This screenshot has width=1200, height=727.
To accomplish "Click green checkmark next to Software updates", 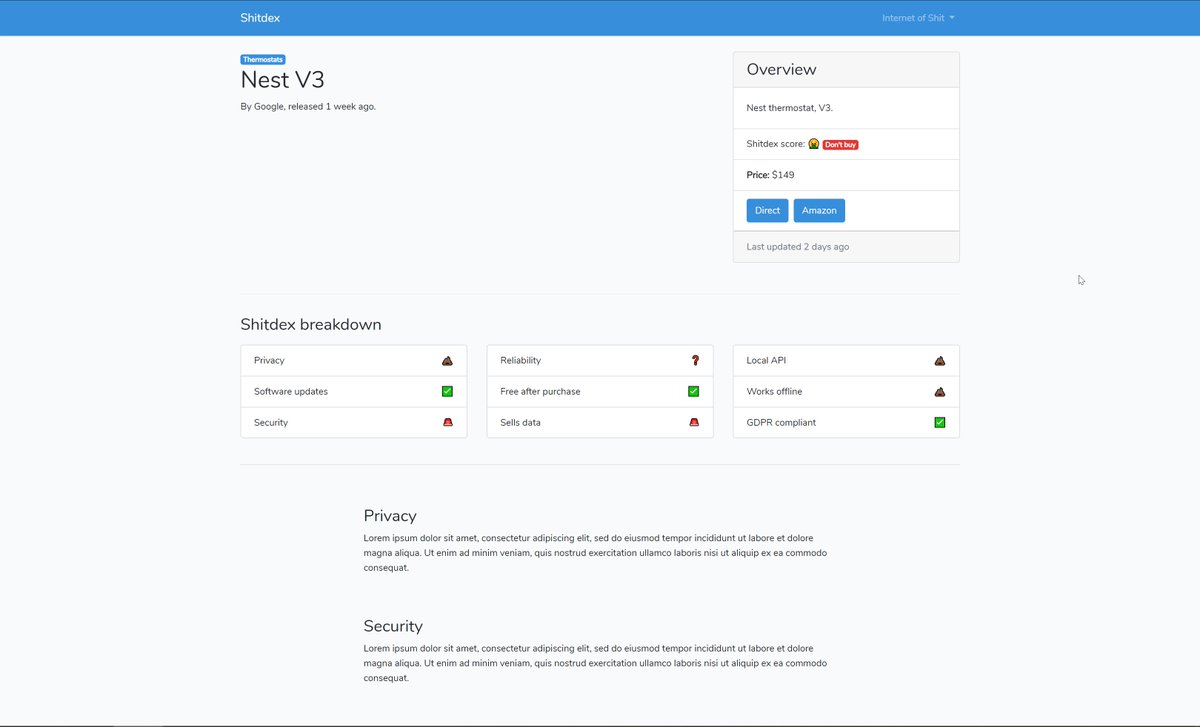I will point(447,391).
